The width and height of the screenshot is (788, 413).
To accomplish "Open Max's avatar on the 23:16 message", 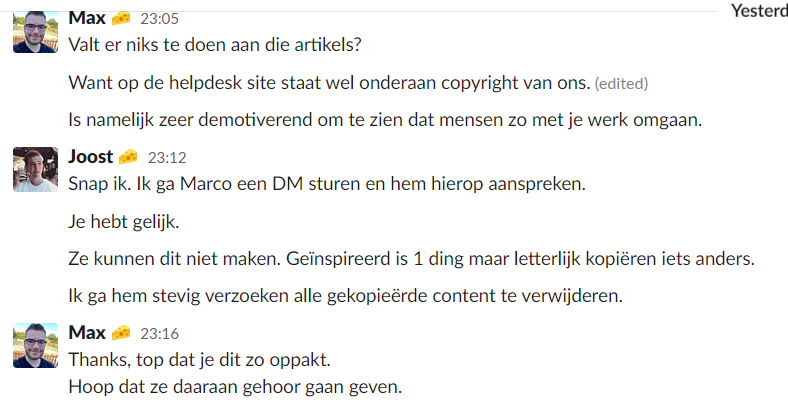I will [x=34, y=345].
